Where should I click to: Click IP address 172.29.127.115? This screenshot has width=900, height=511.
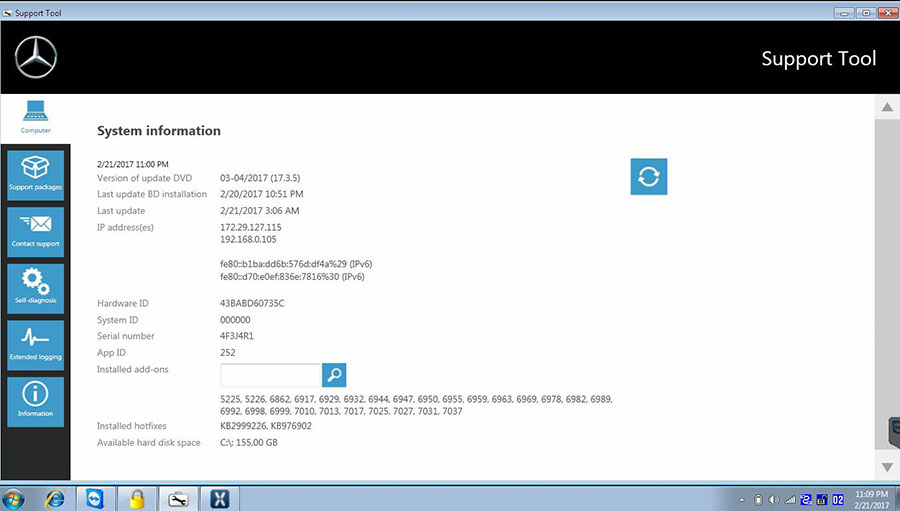pos(251,227)
